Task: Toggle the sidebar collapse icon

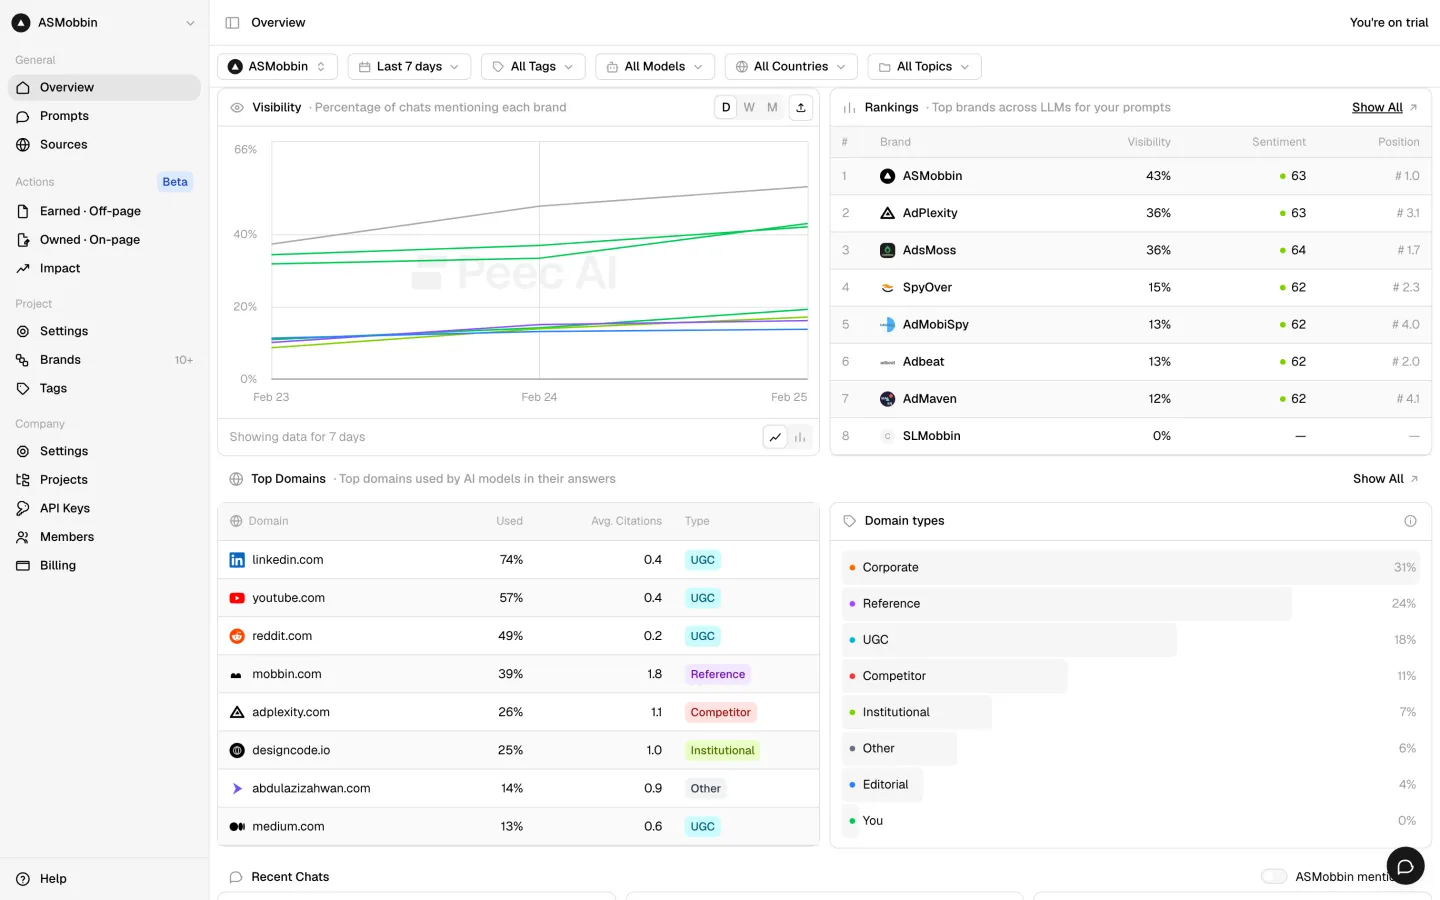Action: [232, 23]
